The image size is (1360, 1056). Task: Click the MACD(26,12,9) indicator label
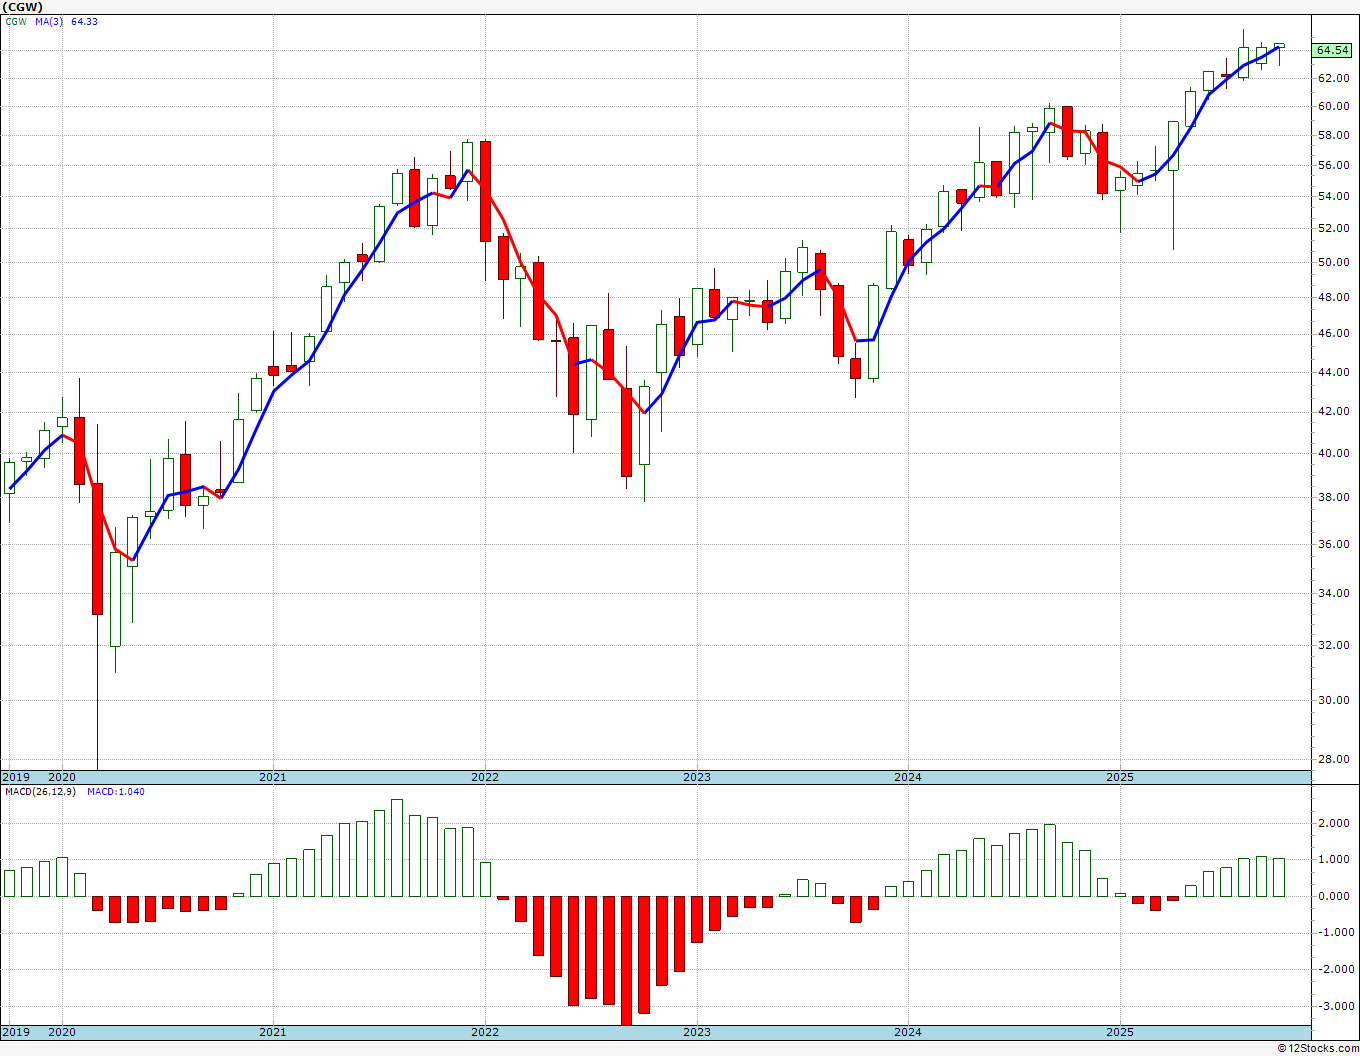tap(39, 792)
